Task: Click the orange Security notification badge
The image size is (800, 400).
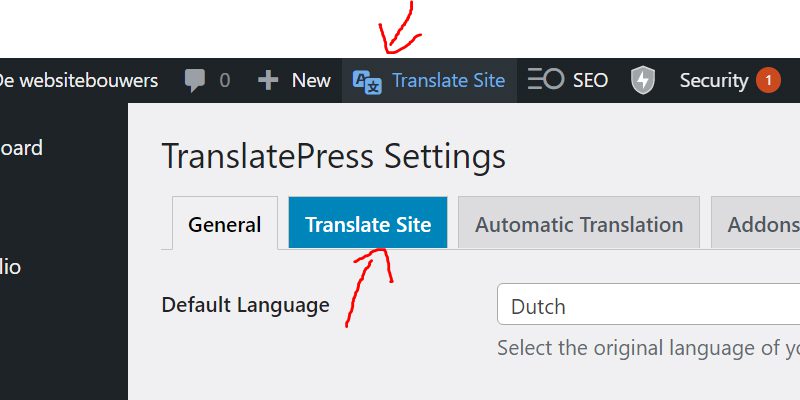Action: (768, 81)
